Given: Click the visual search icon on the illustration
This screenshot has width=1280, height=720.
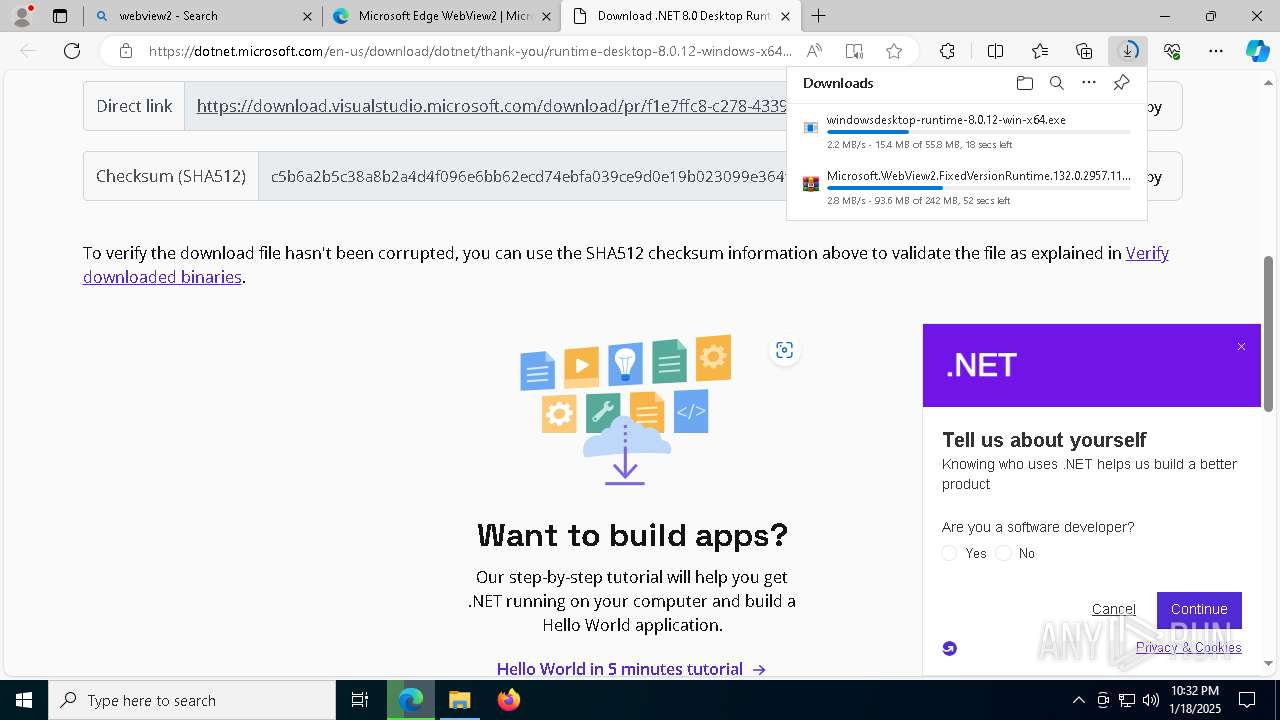Looking at the screenshot, I should point(784,350).
